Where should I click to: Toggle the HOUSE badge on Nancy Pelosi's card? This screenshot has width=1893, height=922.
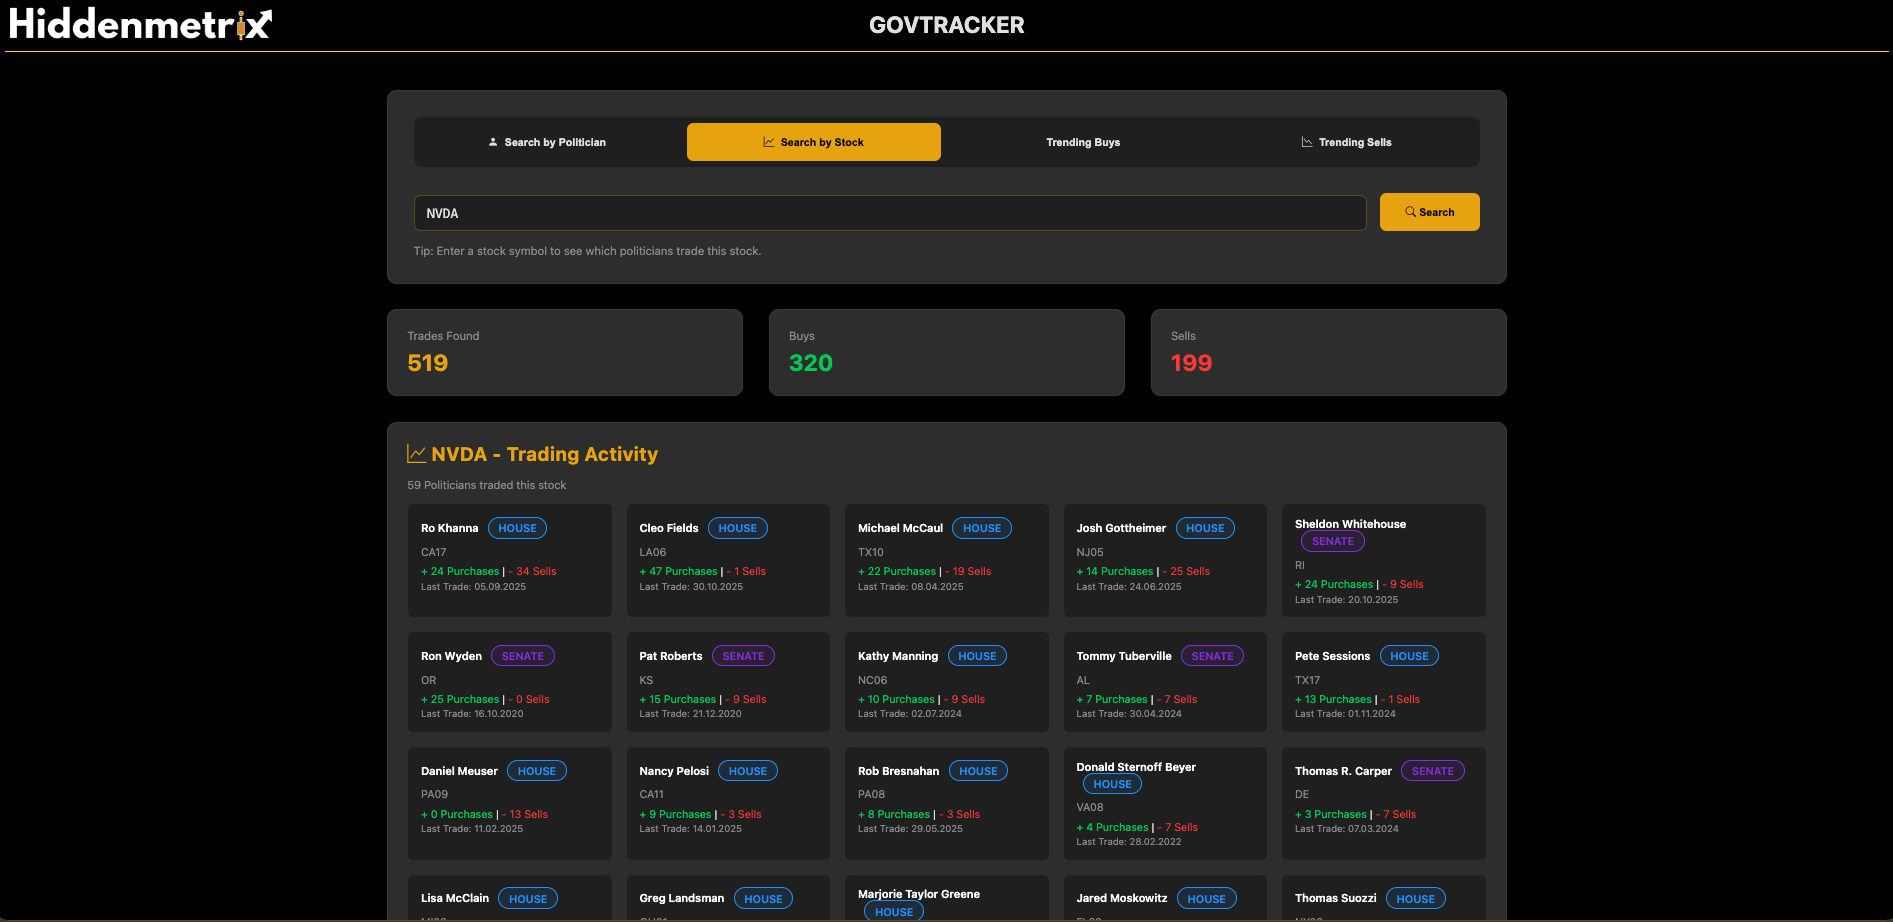coord(748,770)
